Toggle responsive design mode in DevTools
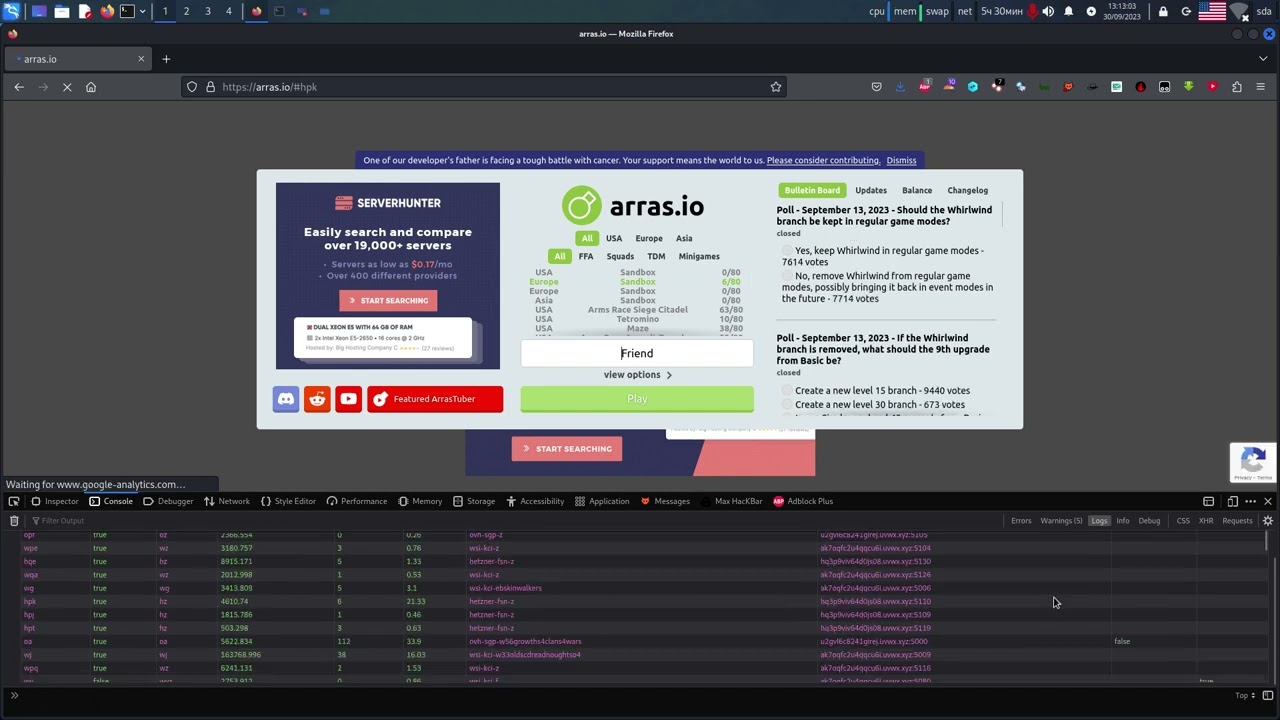 click(x=1233, y=501)
